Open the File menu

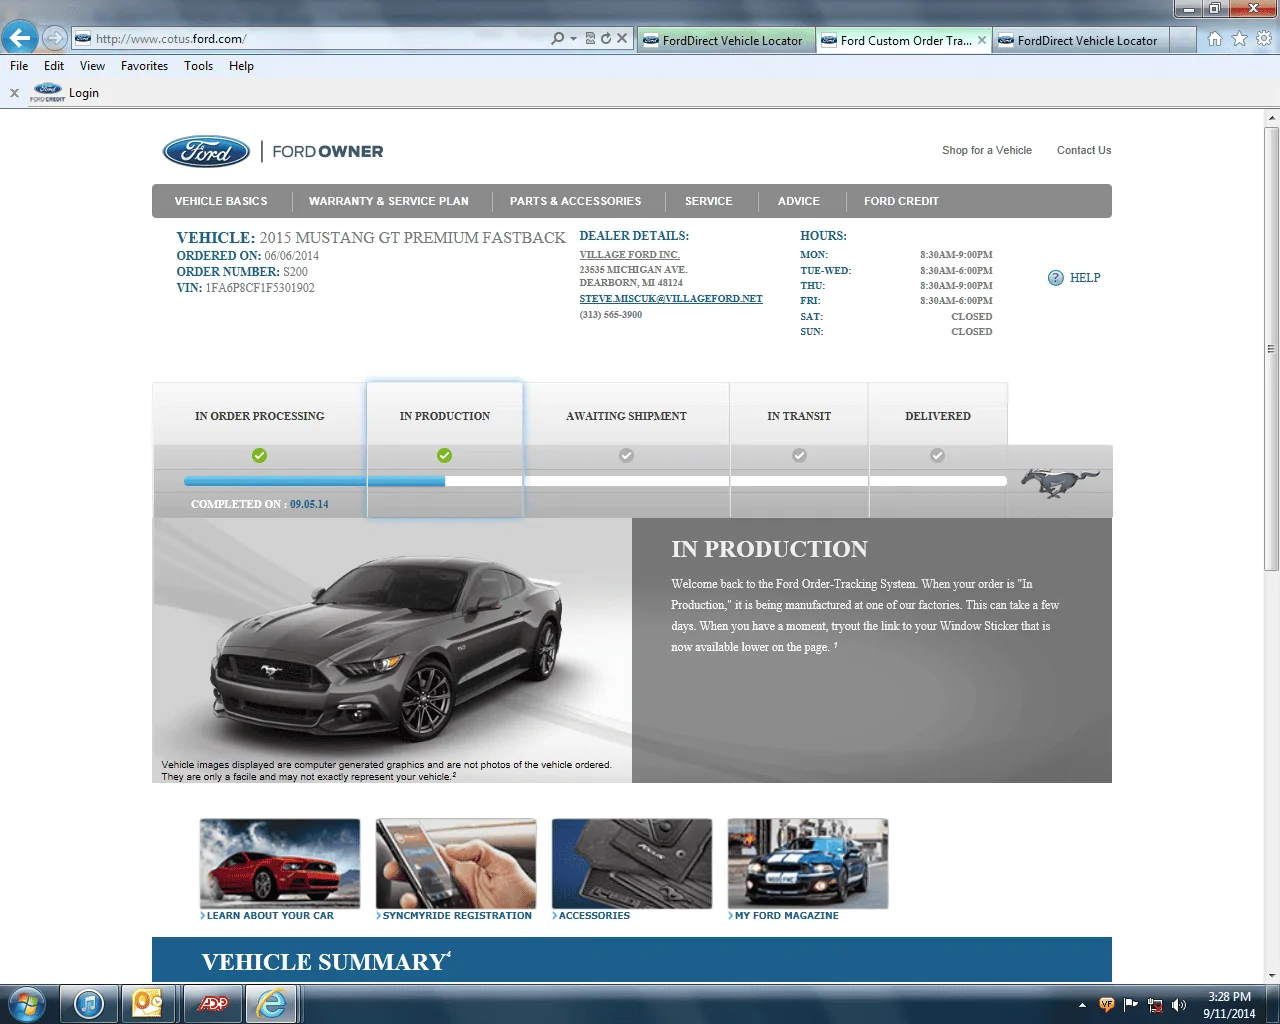(x=19, y=66)
